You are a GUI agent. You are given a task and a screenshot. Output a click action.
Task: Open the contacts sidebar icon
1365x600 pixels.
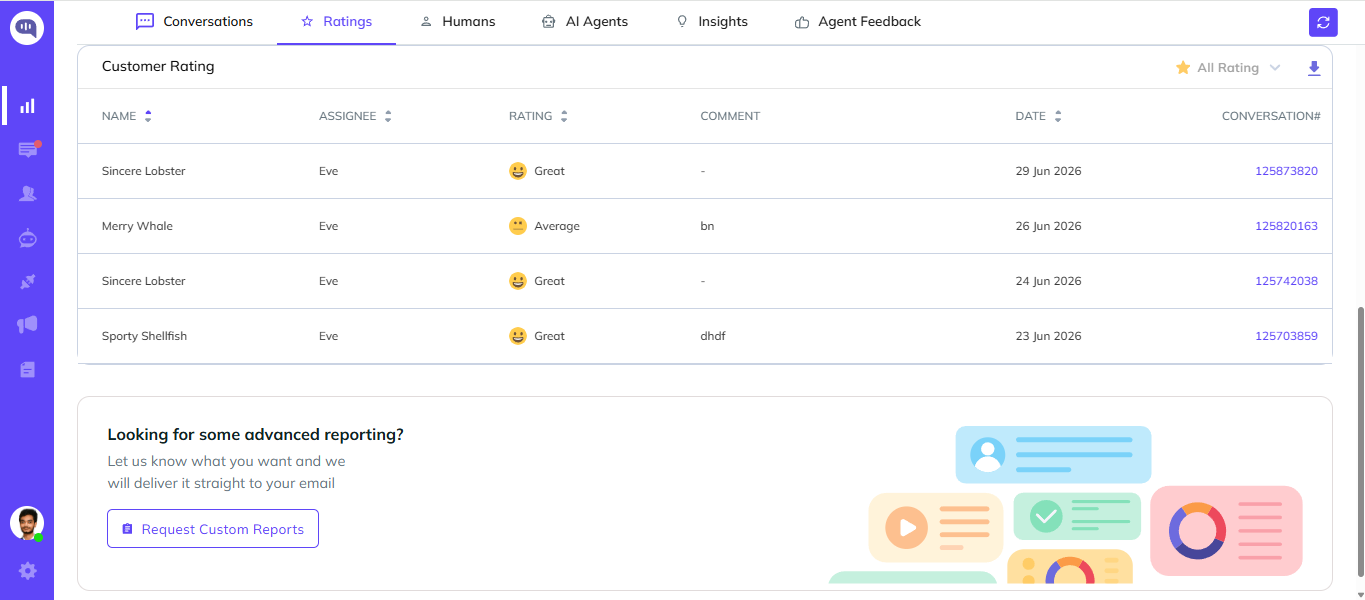28,194
